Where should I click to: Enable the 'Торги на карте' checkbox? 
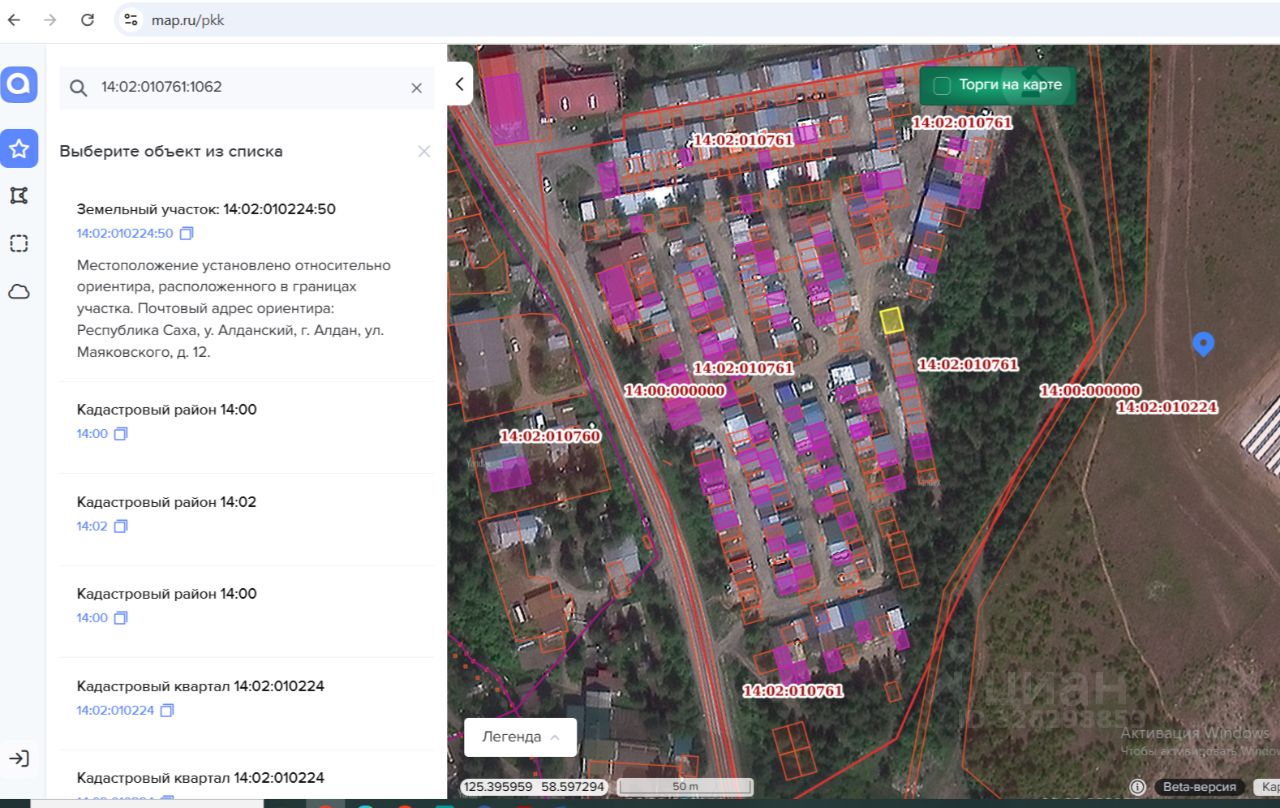pyautogui.click(x=941, y=86)
